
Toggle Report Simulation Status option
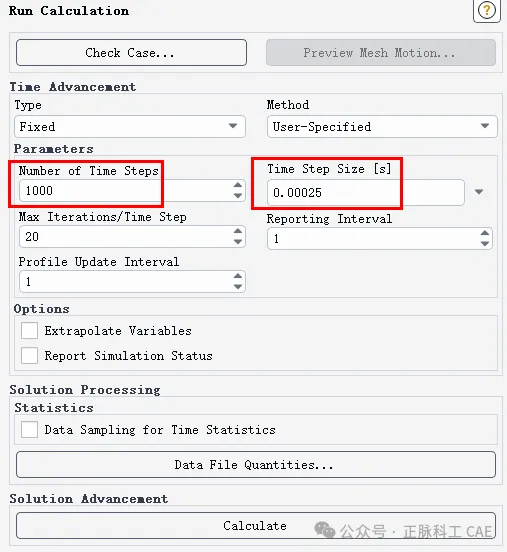[x=29, y=356]
